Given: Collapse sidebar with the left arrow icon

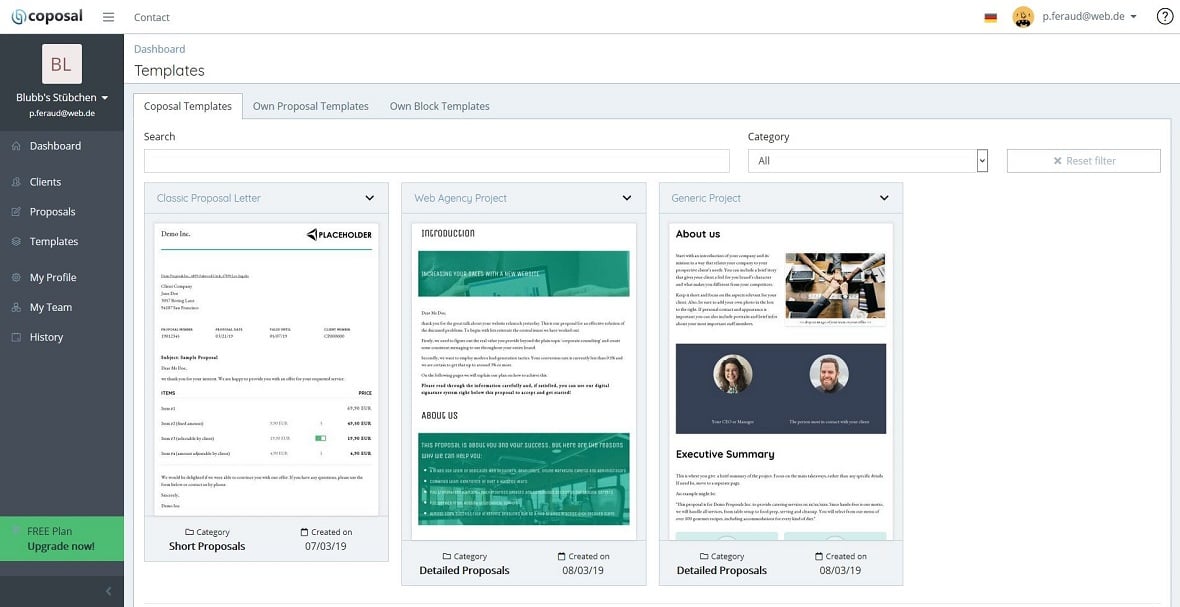Looking at the screenshot, I should coord(108,591).
